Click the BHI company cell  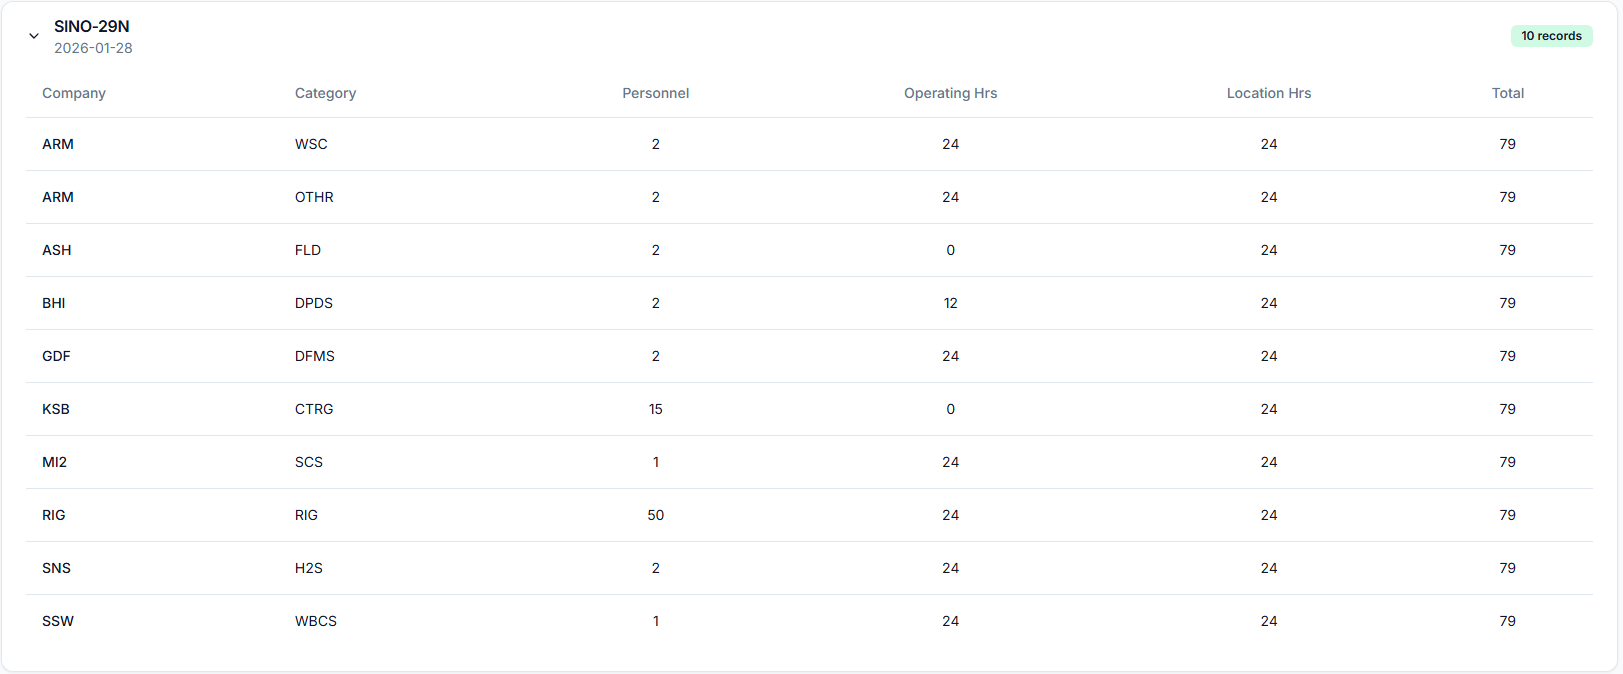pyautogui.click(x=54, y=303)
